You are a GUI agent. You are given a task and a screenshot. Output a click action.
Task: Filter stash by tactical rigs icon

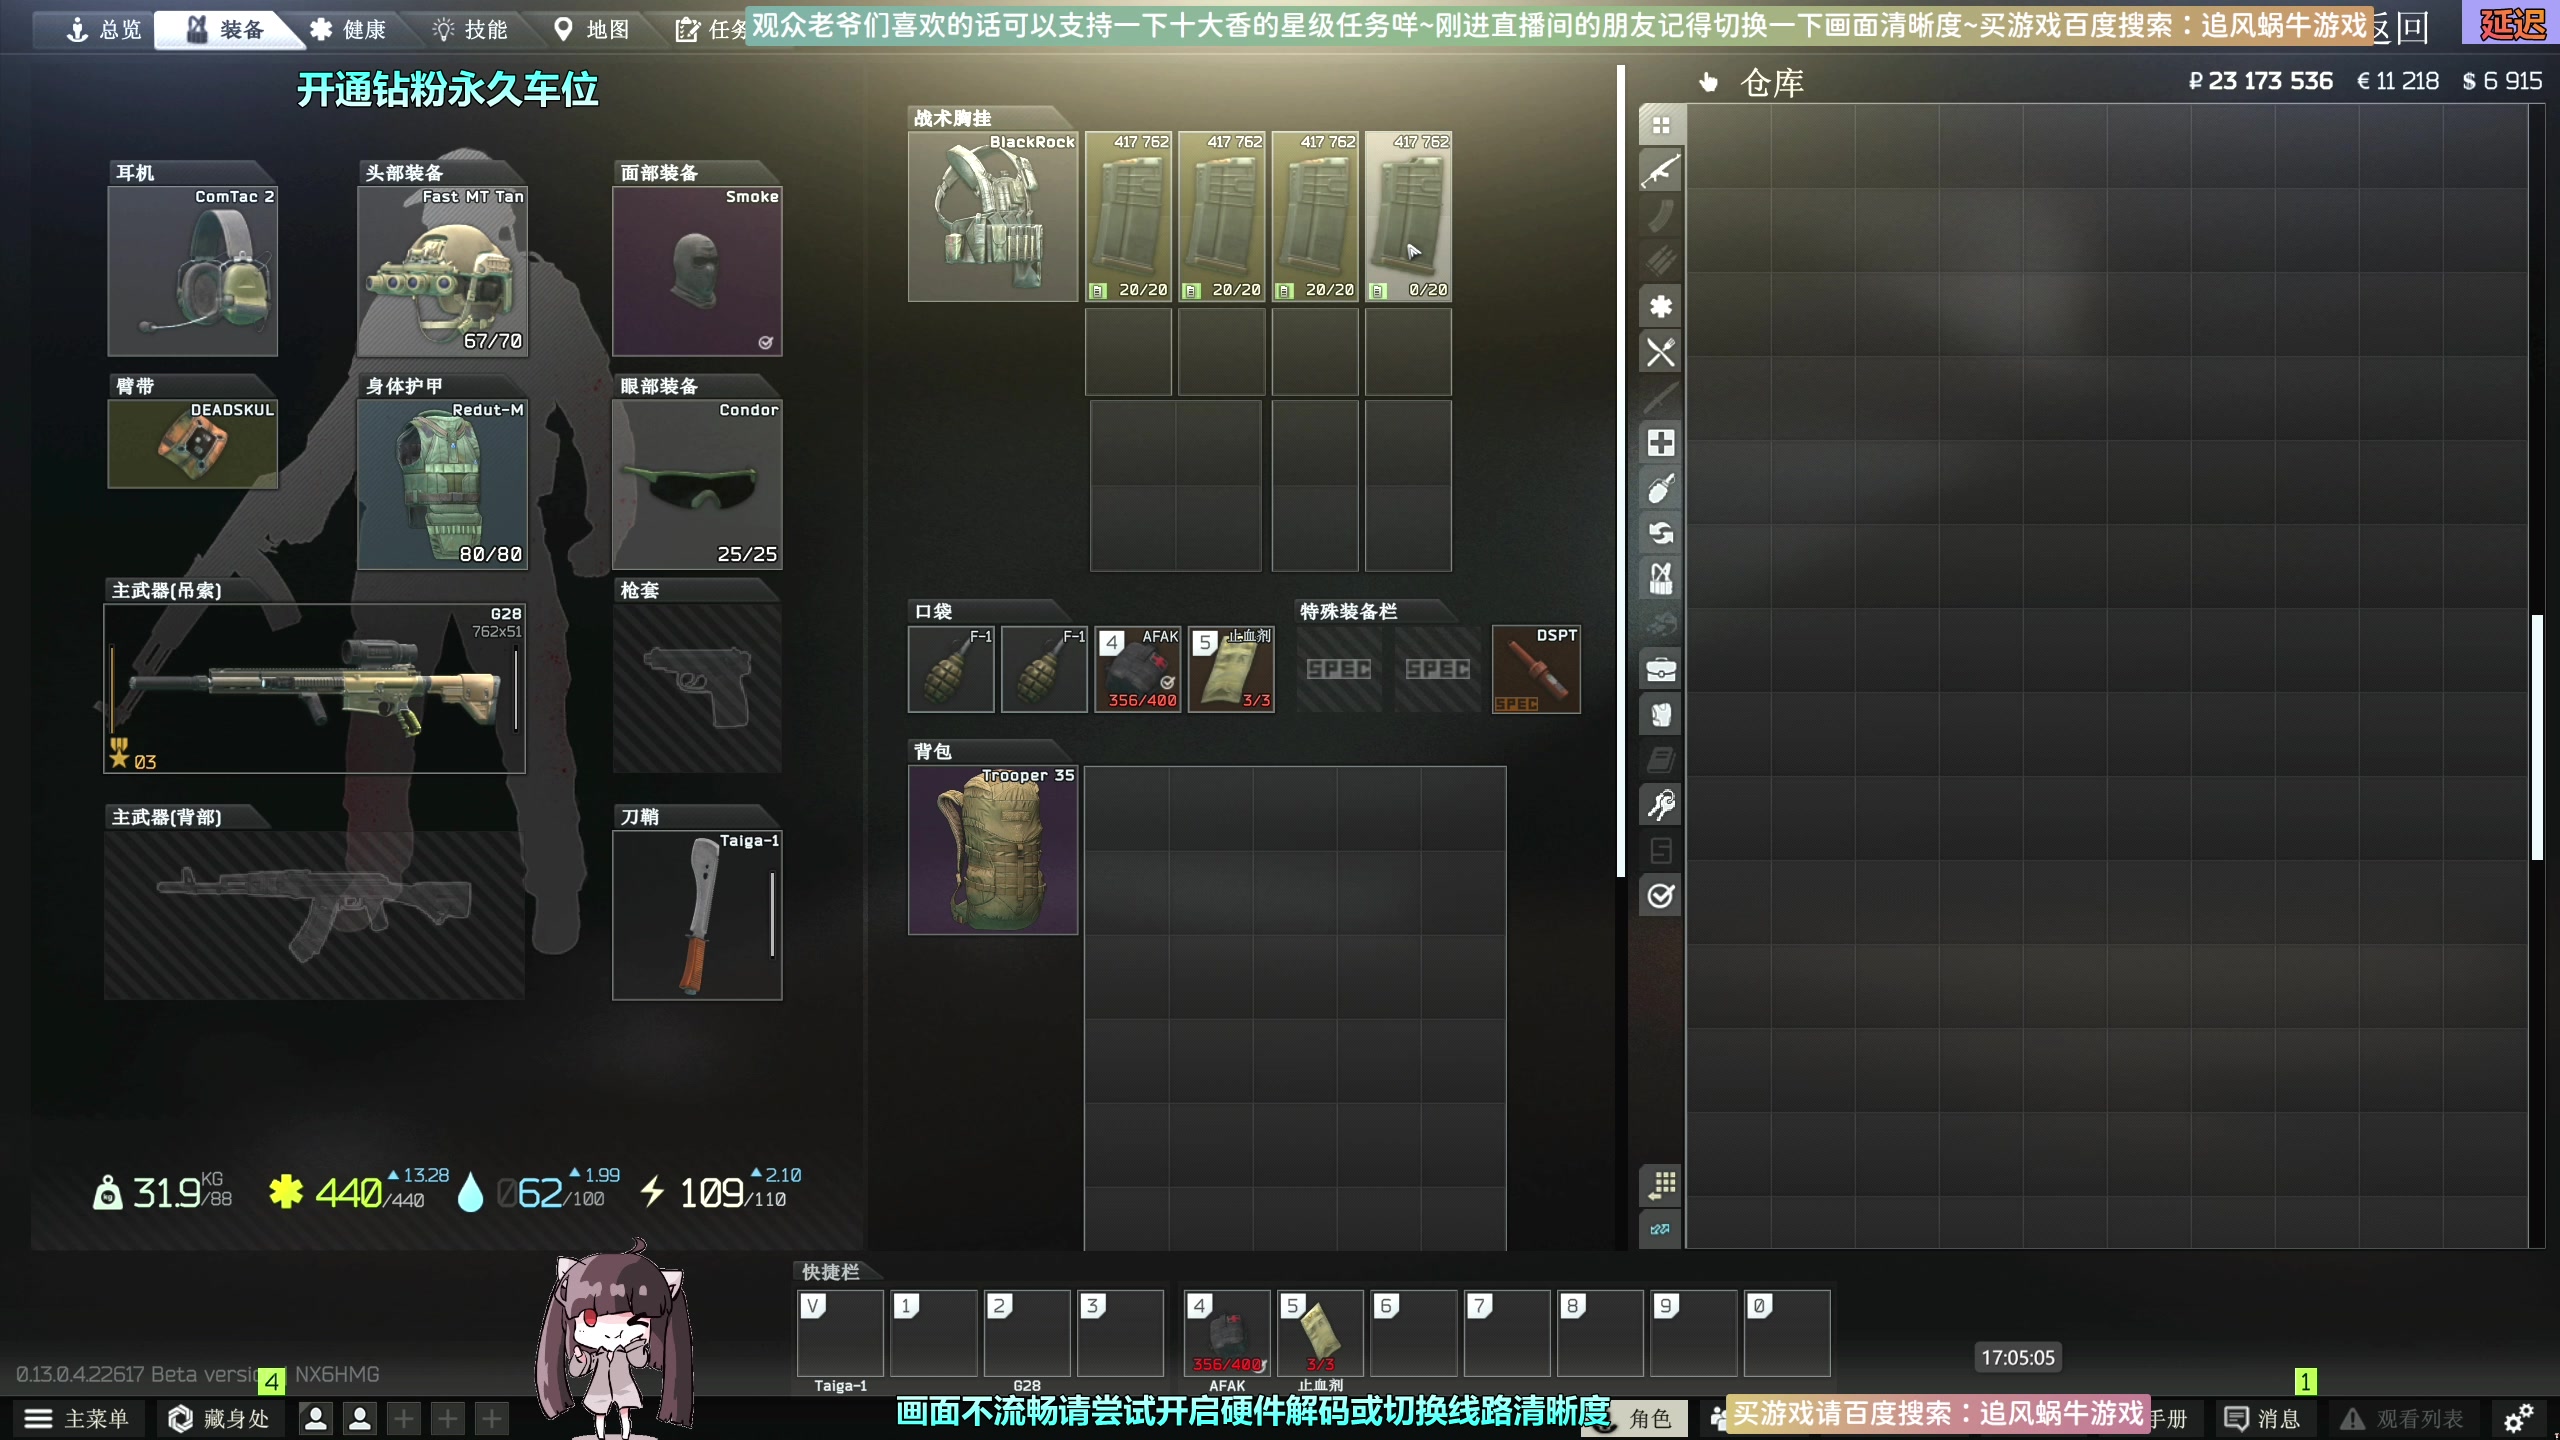tap(1660, 578)
